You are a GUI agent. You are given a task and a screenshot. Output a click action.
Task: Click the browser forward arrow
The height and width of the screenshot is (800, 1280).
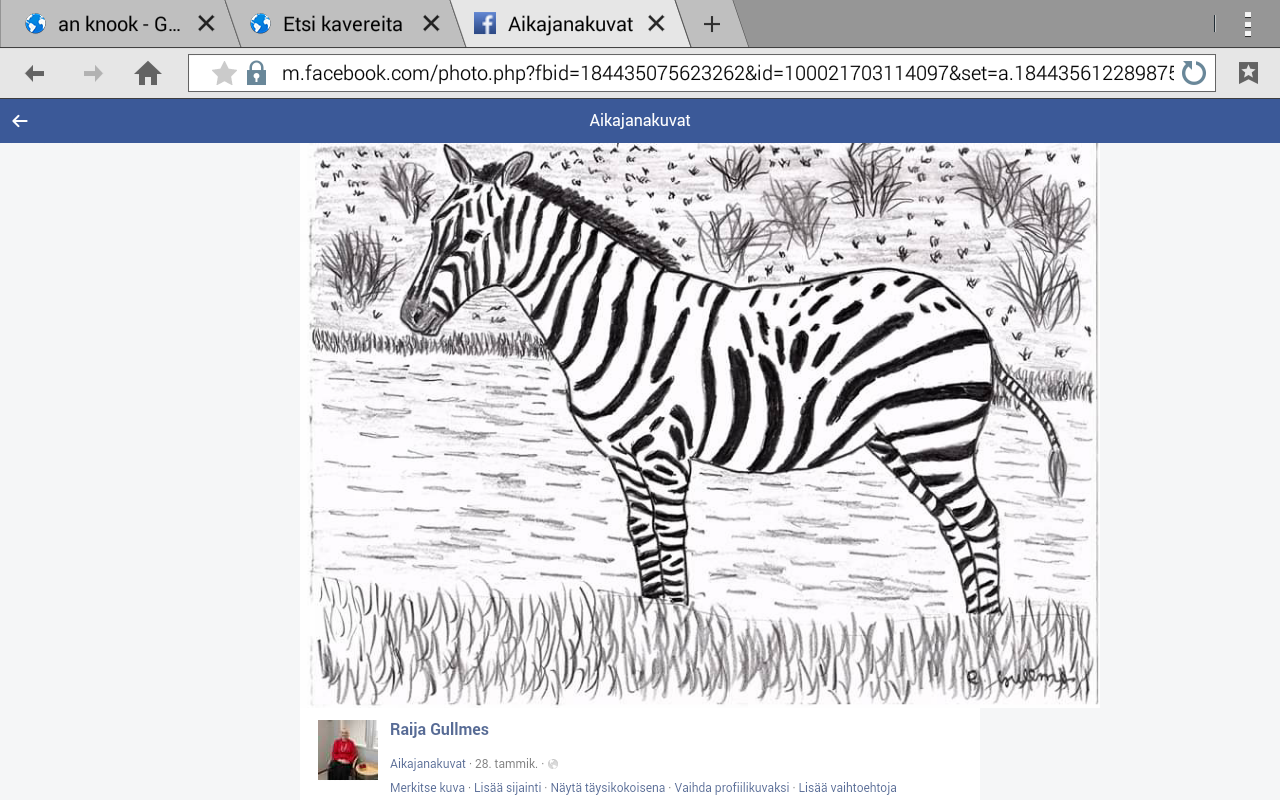click(x=93, y=73)
